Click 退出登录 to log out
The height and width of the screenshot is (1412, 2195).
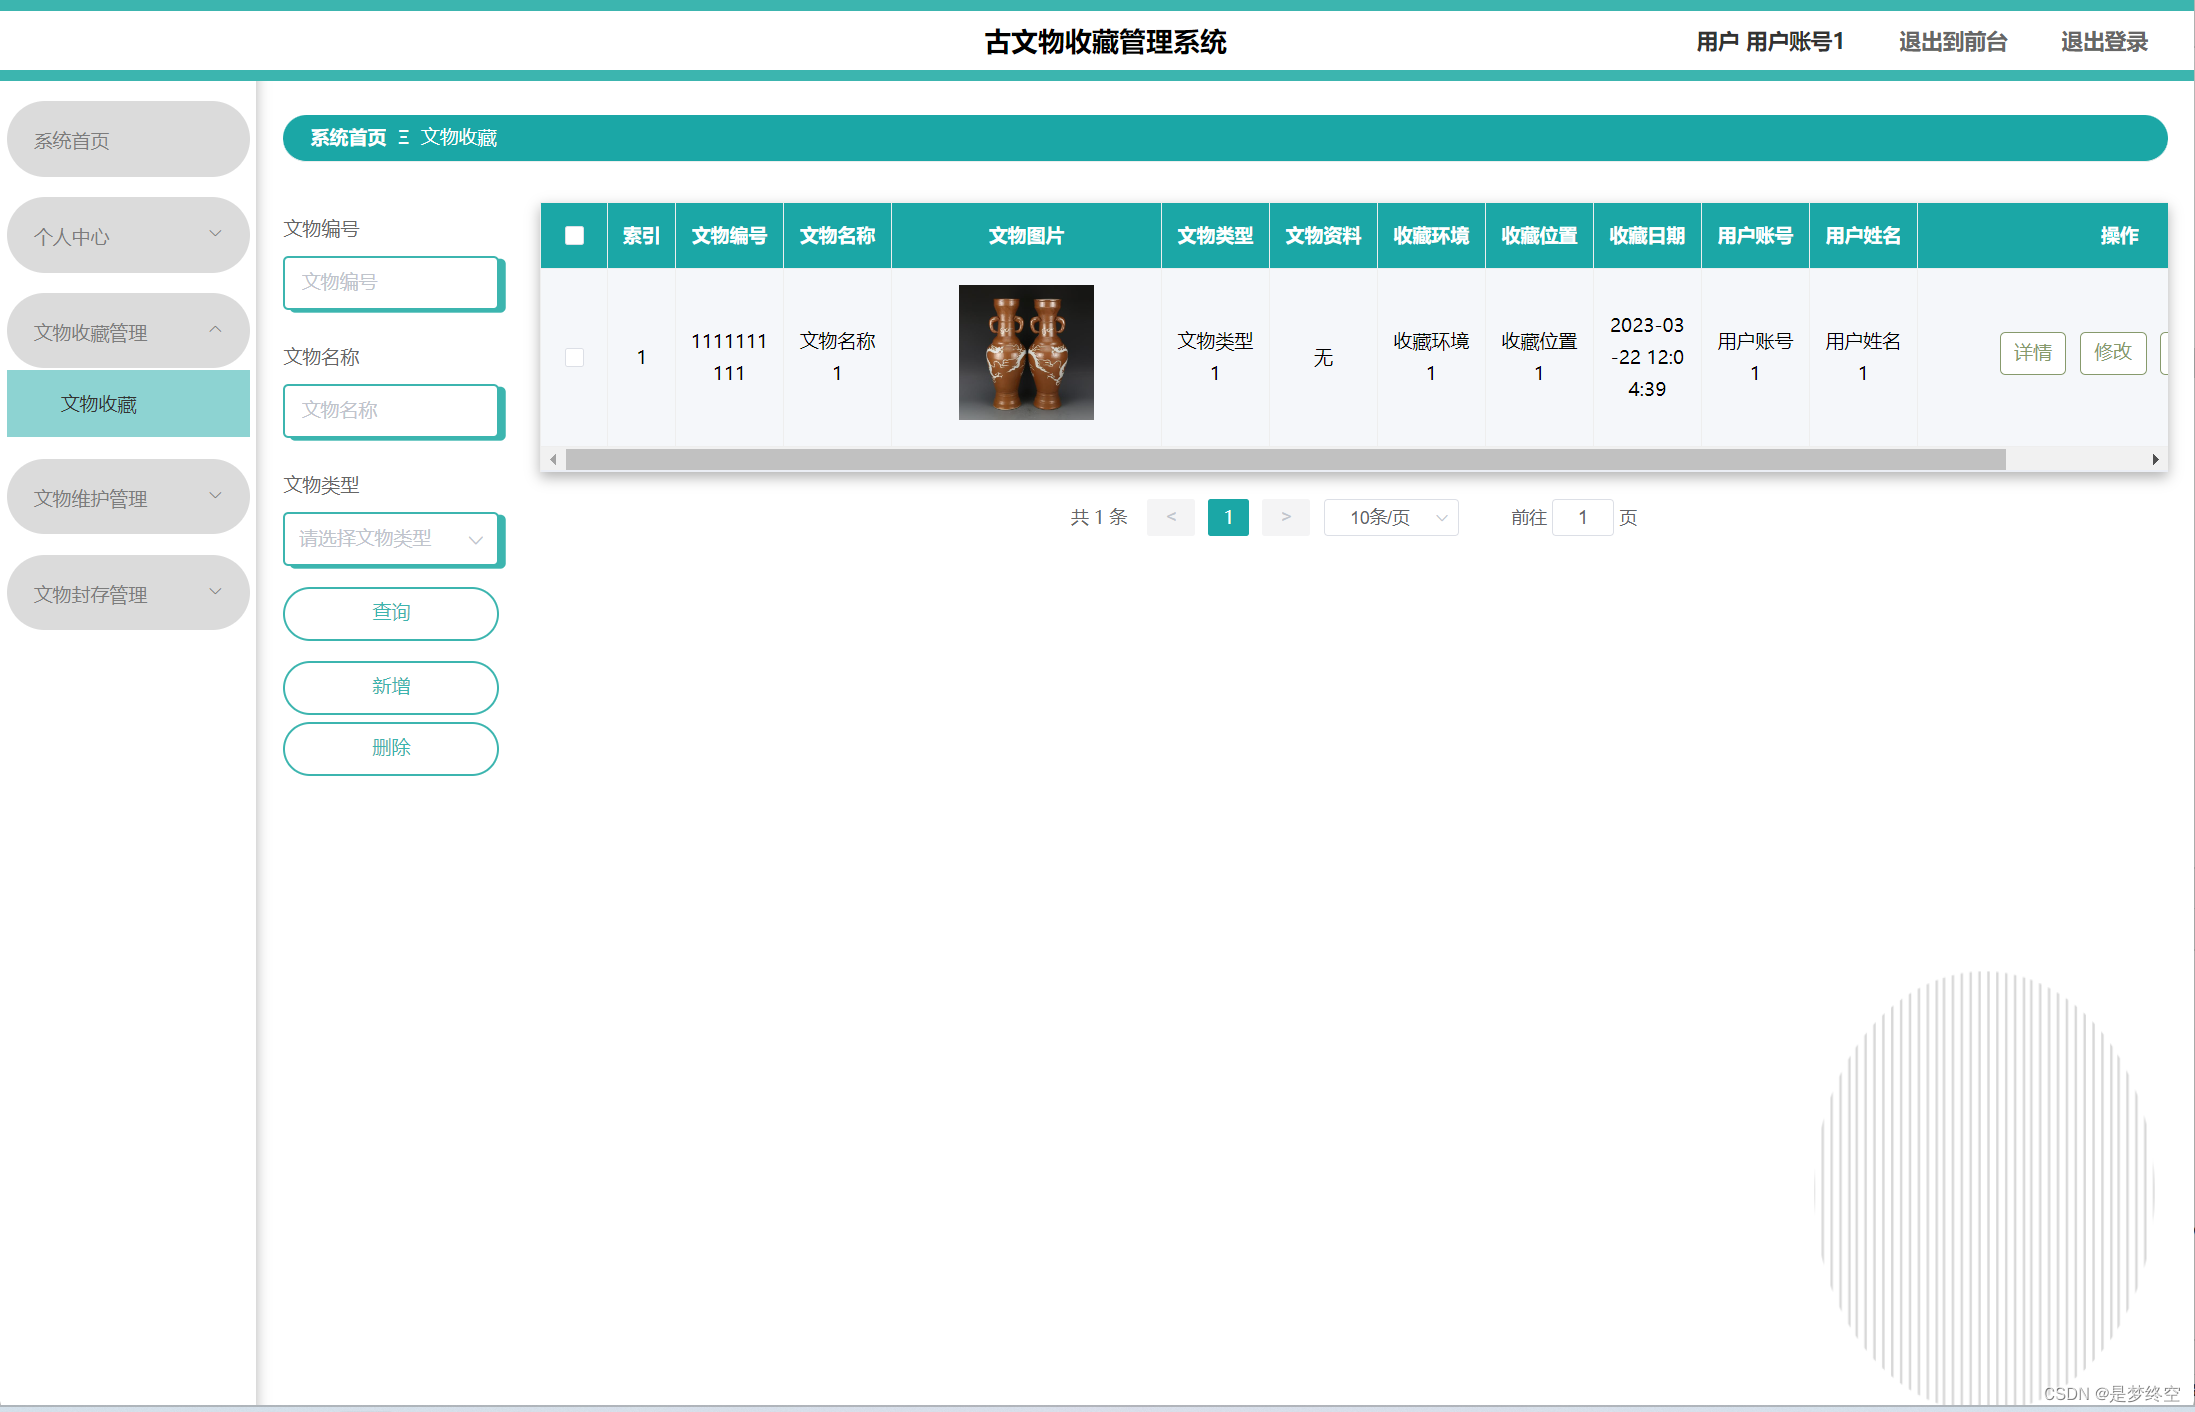(2104, 42)
